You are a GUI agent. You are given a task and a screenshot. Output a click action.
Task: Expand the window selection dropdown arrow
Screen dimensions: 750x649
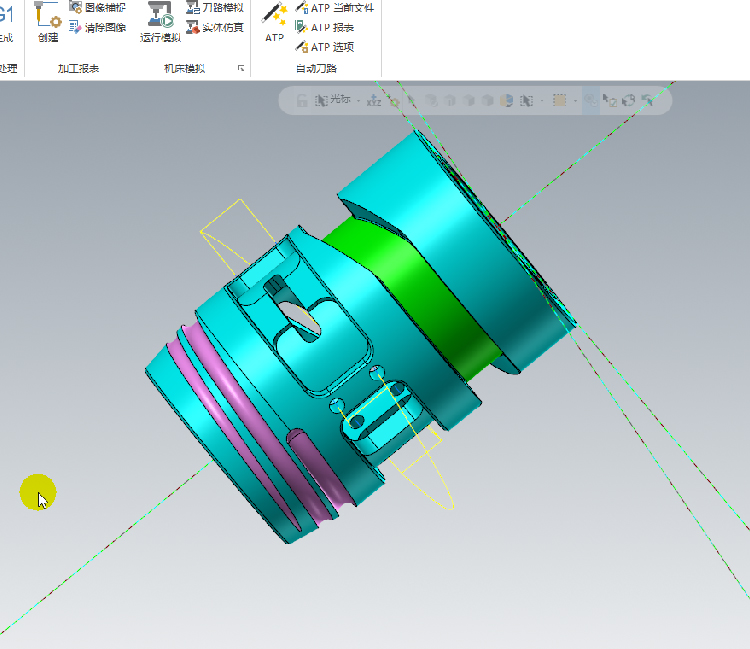[575, 101]
